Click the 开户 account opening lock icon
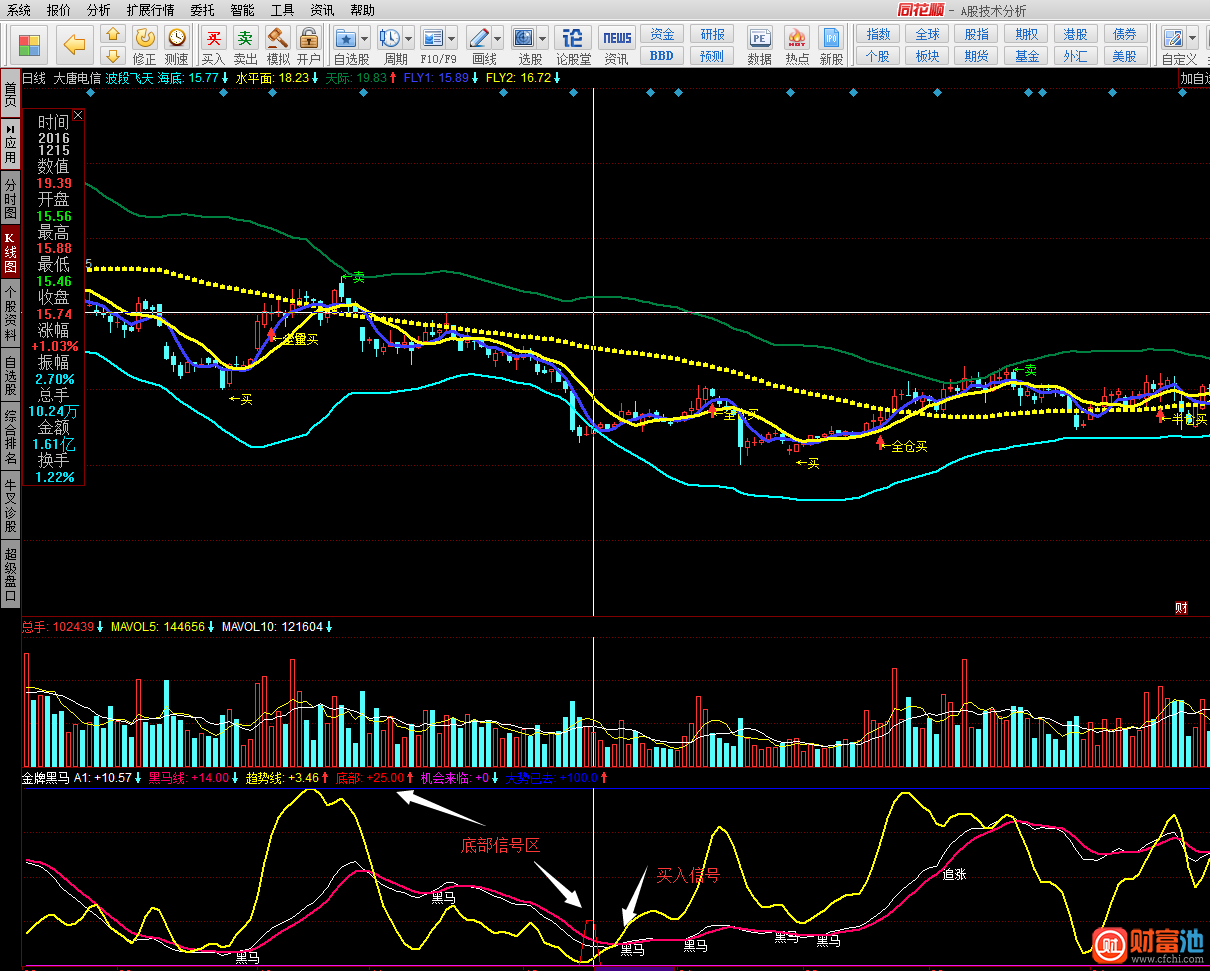The height and width of the screenshot is (971, 1210). (309, 40)
